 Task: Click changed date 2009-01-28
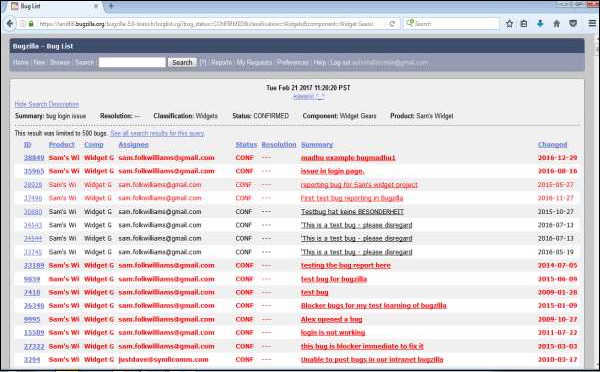(x=557, y=292)
